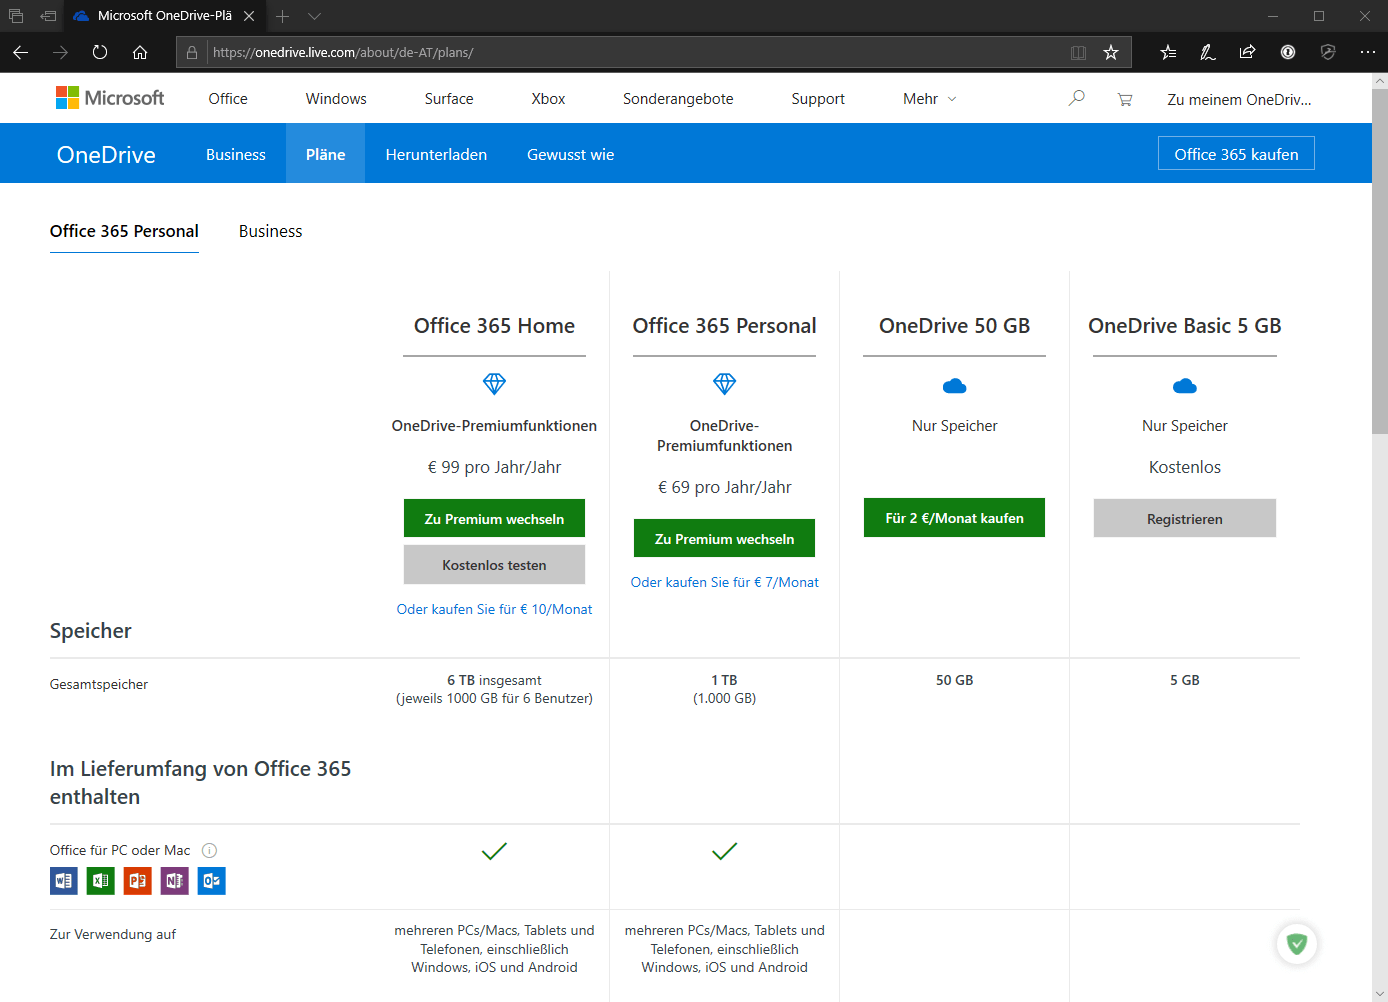
Task: Open the Surface nav item
Action: (x=449, y=99)
